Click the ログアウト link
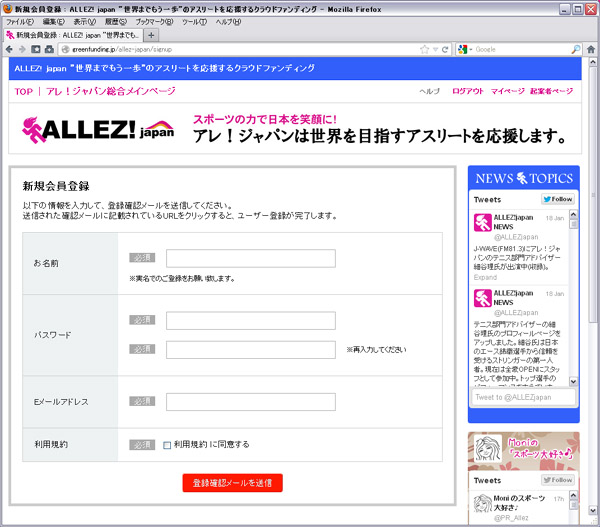 [x=467, y=91]
